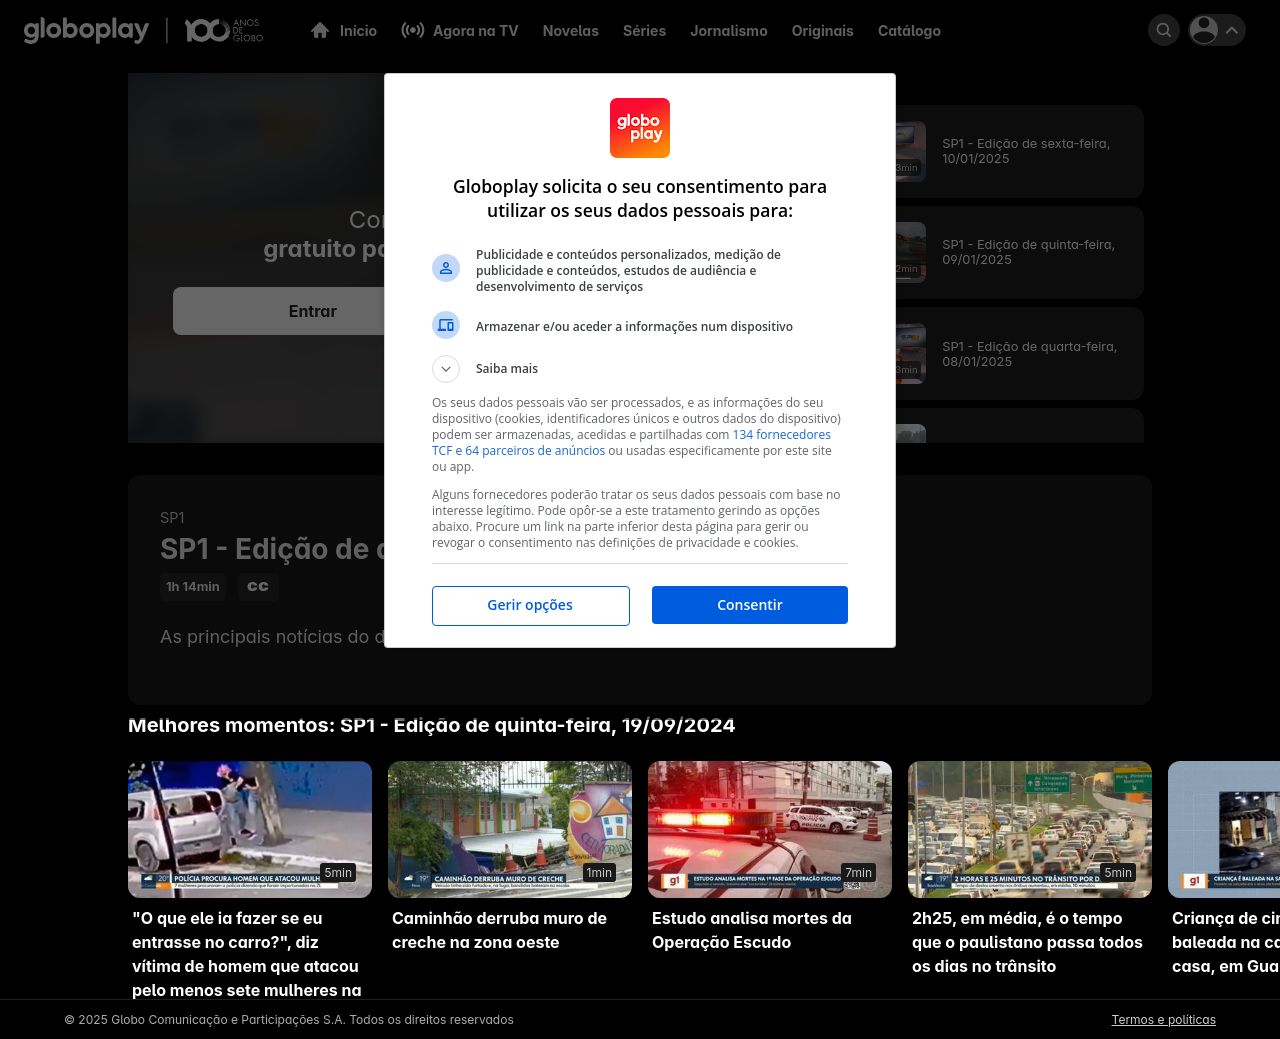The height and width of the screenshot is (1039, 1280).
Task: Expand the profile menu arrow
Action: tap(1232, 30)
